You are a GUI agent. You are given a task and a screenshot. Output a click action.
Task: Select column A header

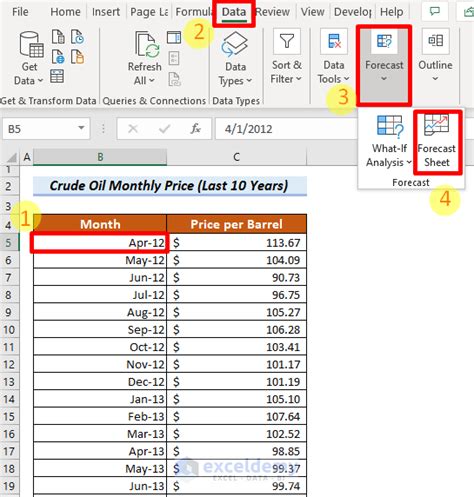(x=27, y=157)
